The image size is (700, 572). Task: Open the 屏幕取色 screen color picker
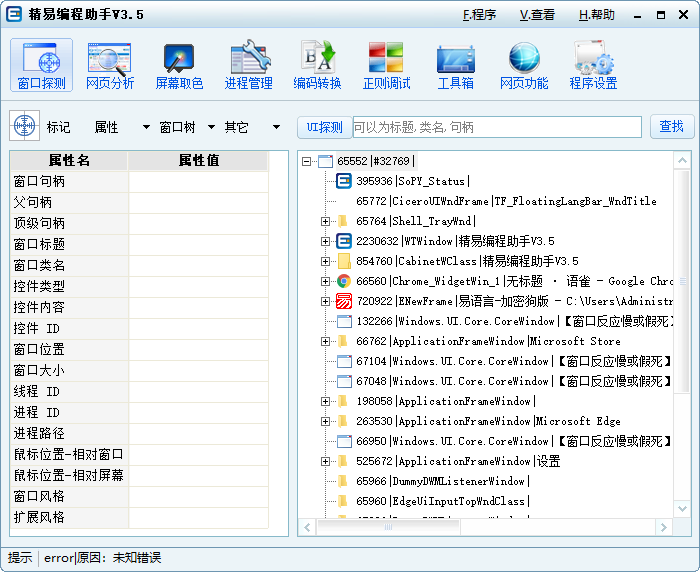click(x=179, y=65)
